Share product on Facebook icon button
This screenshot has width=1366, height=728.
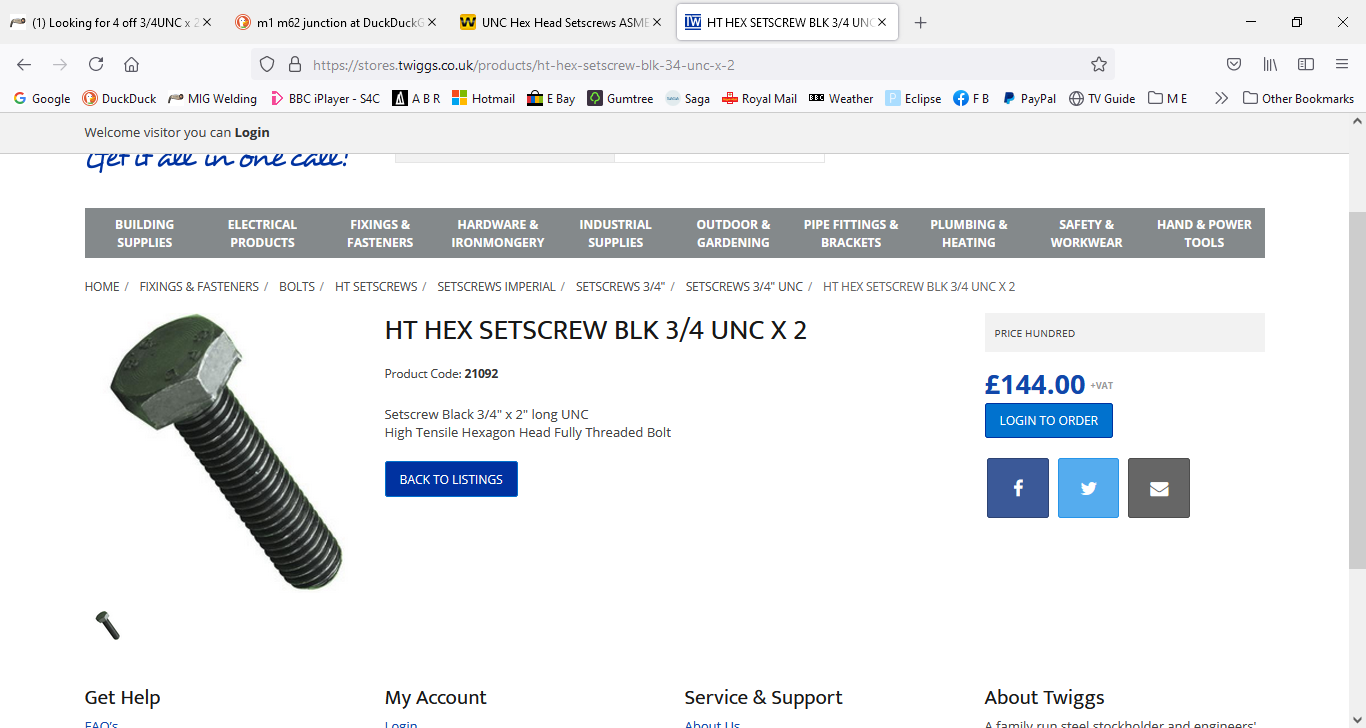point(1017,488)
